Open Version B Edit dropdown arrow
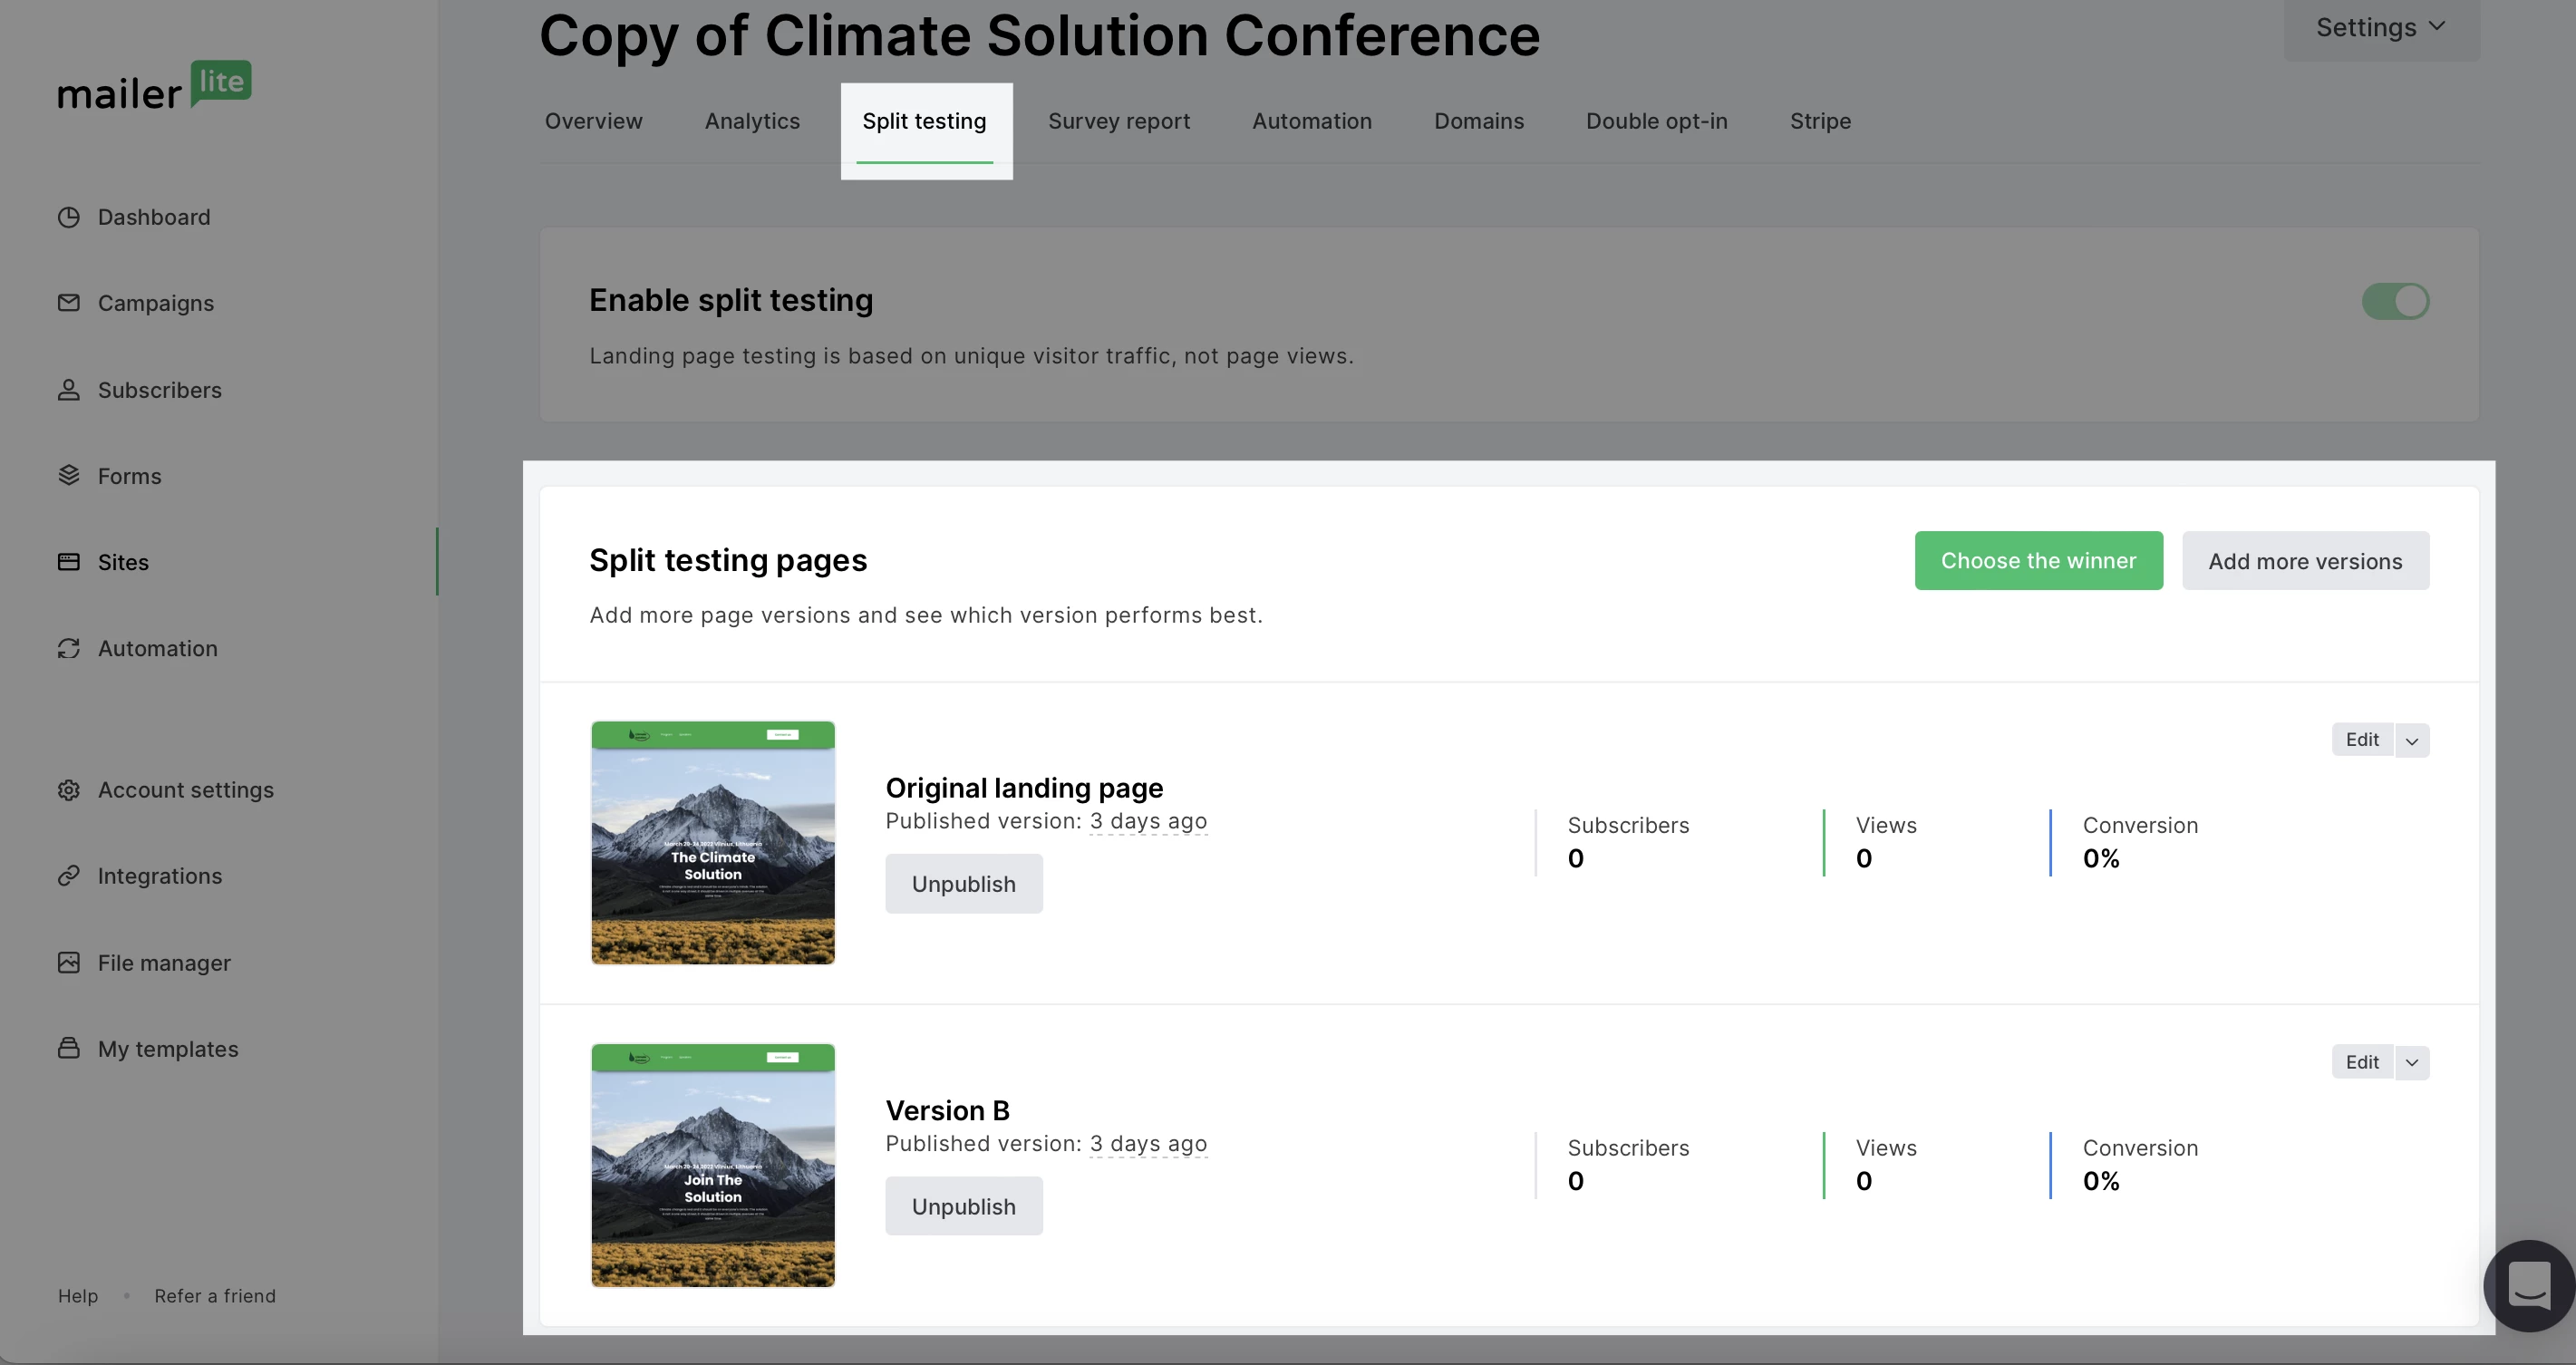This screenshot has width=2576, height=1365. pyautogui.click(x=2412, y=1063)
